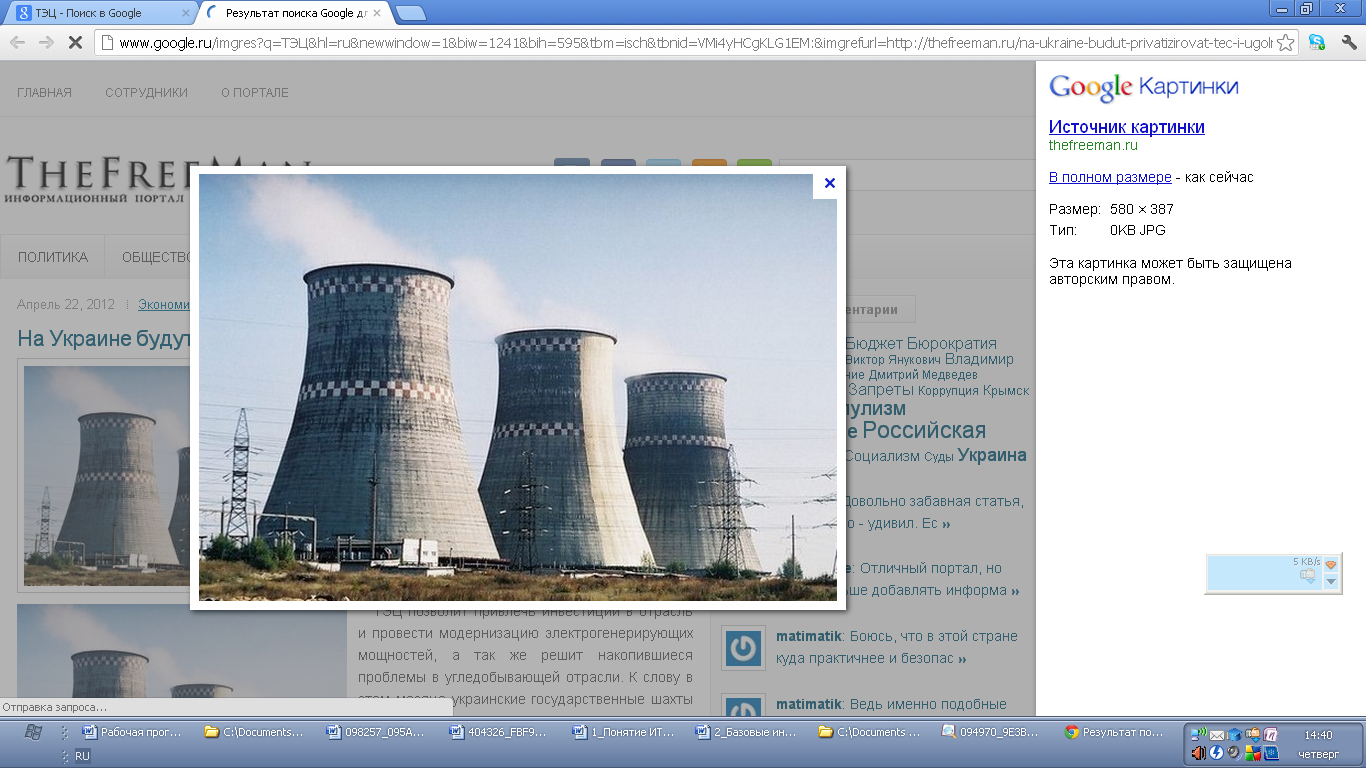Click Российская tag

924,431
